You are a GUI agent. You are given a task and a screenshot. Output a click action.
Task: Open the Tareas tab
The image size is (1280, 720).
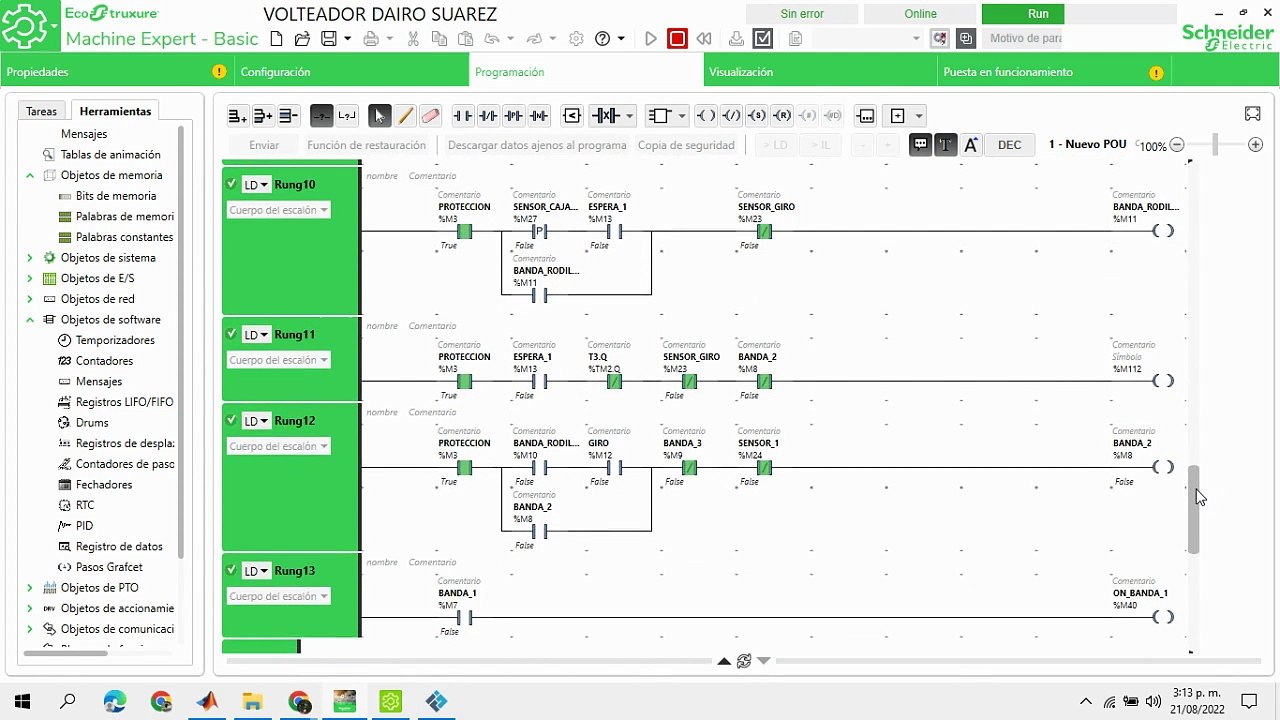click(x=42, y=111)
